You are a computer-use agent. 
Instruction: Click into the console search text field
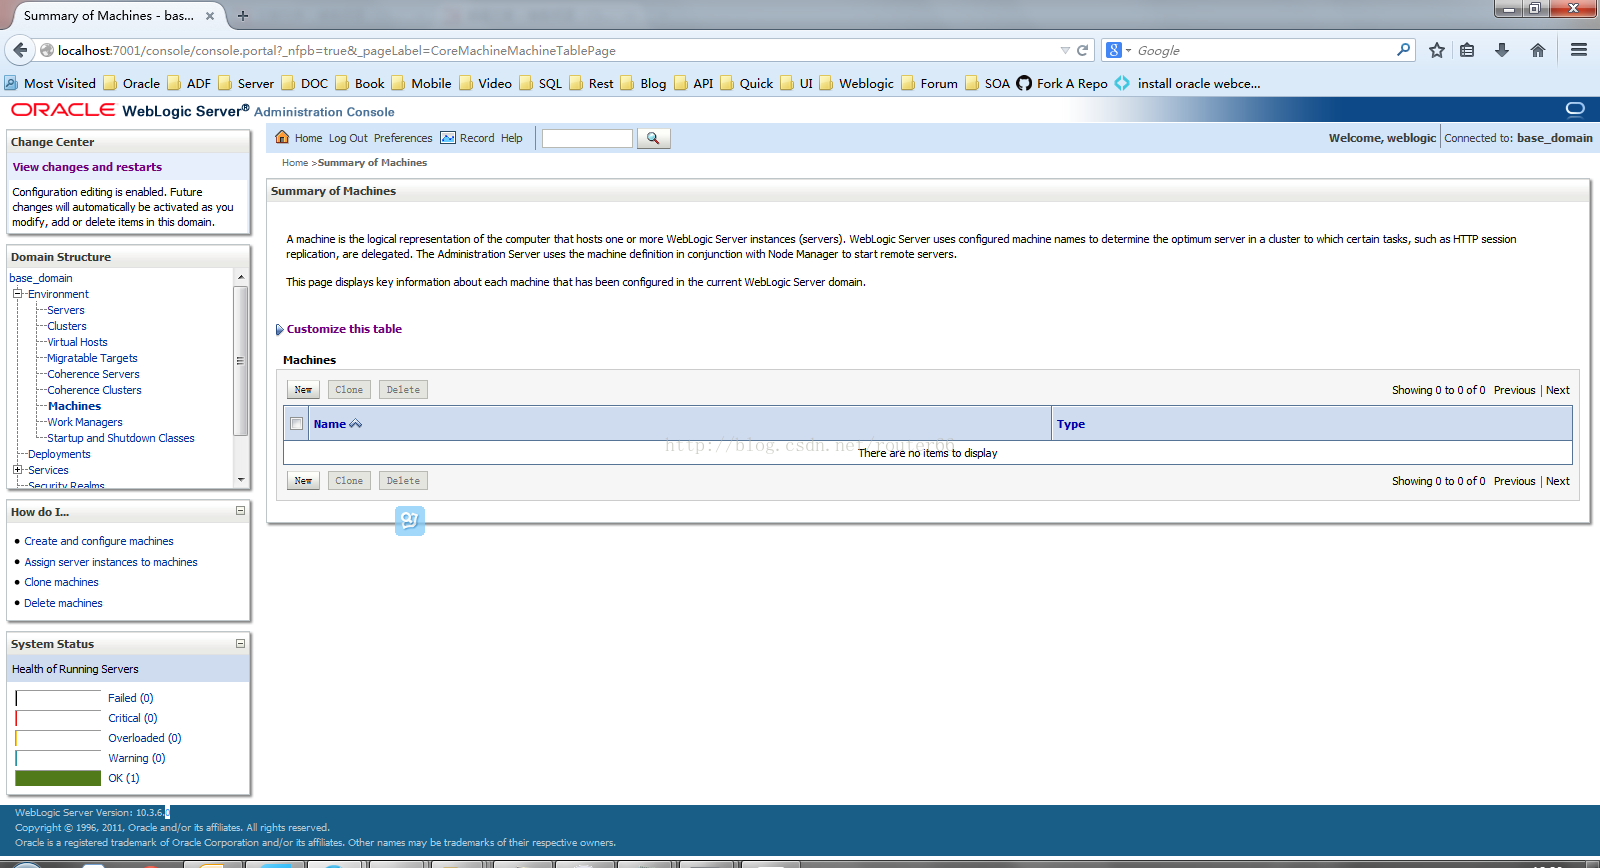pyautogui.click(x=587, y=138)
